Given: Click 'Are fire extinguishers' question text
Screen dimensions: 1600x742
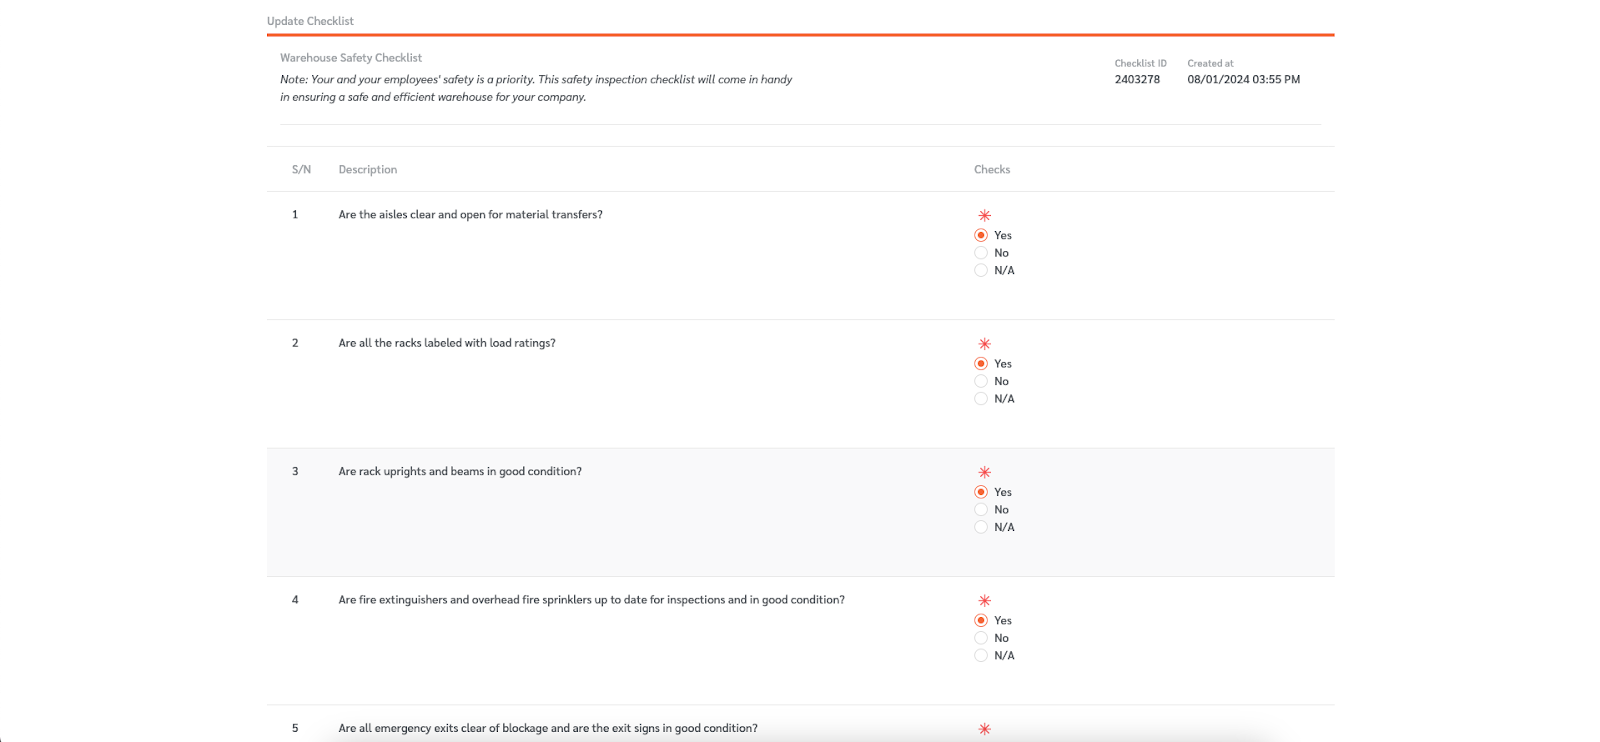Looking at the screenshot, I should tap(592, 600).
